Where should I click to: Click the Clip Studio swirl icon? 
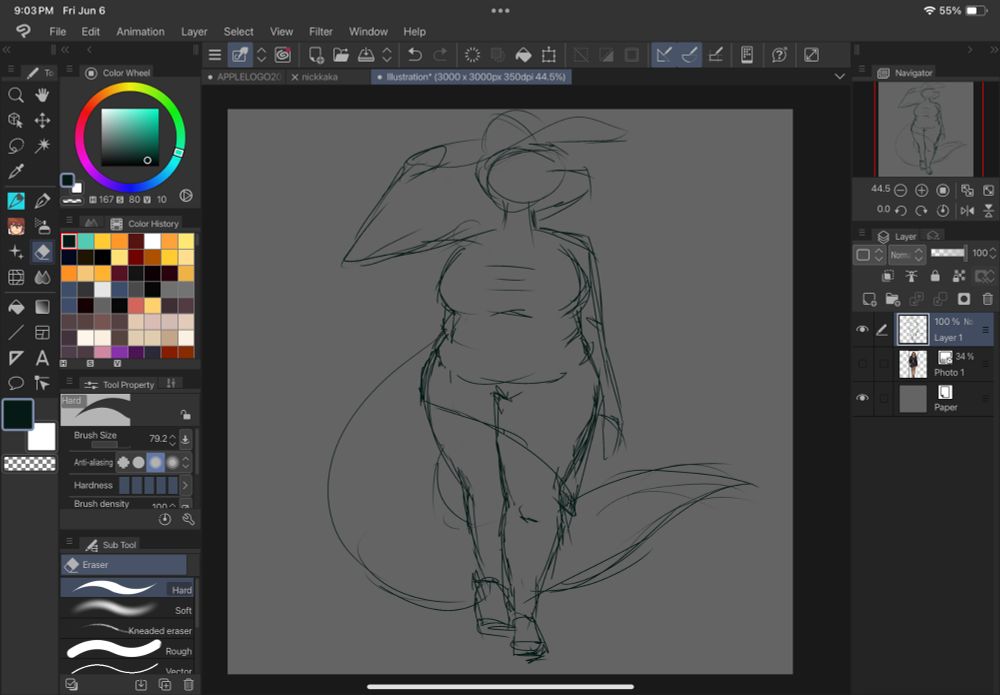[x=283, y=55]
